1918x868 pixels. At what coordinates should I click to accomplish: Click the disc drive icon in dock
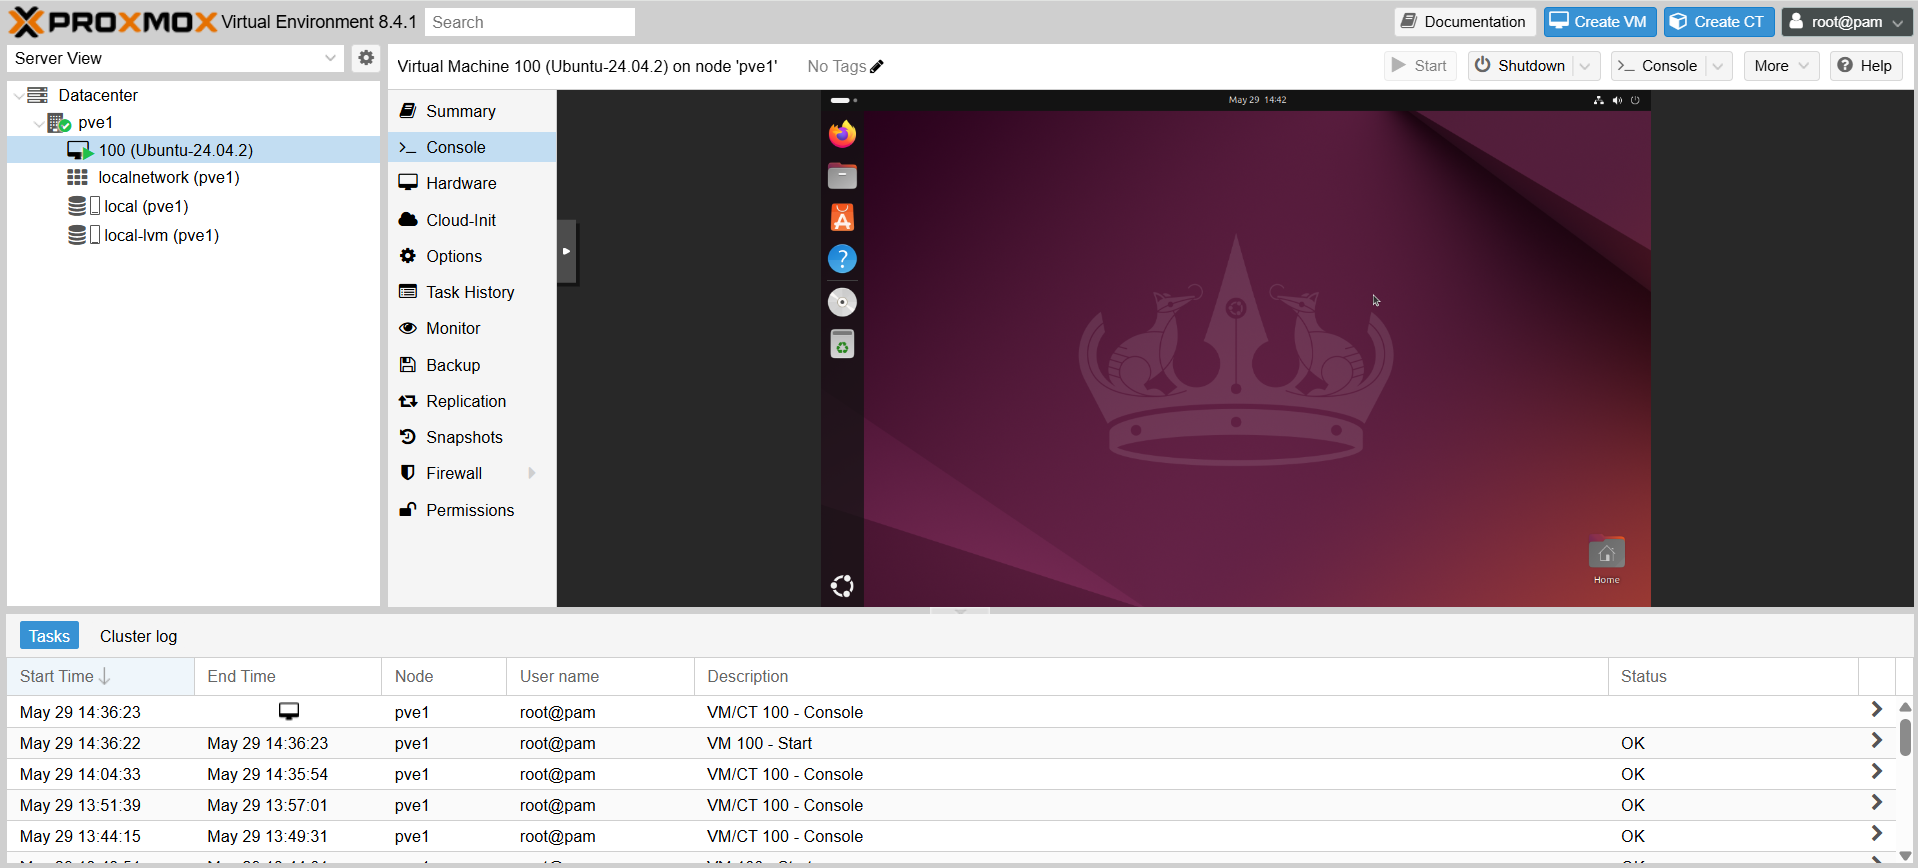842,302
